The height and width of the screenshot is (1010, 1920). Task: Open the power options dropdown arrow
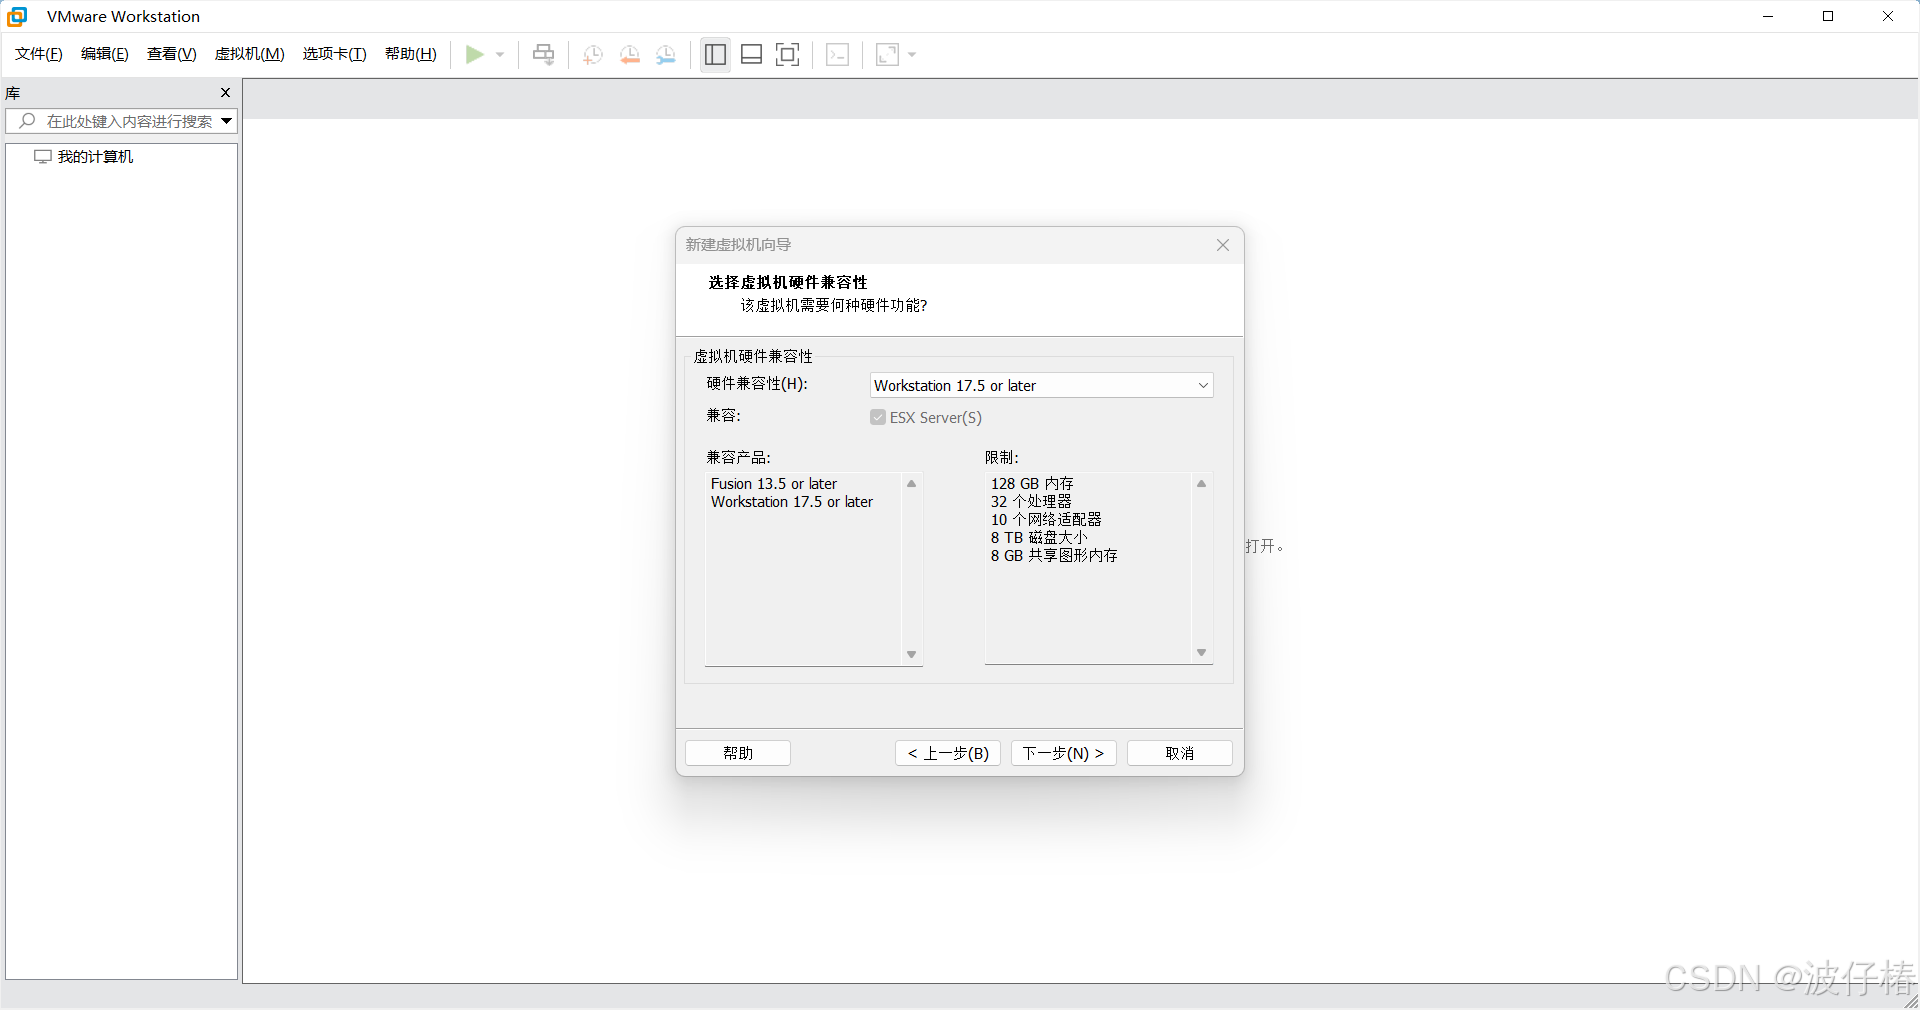click(x=500, y=55)
